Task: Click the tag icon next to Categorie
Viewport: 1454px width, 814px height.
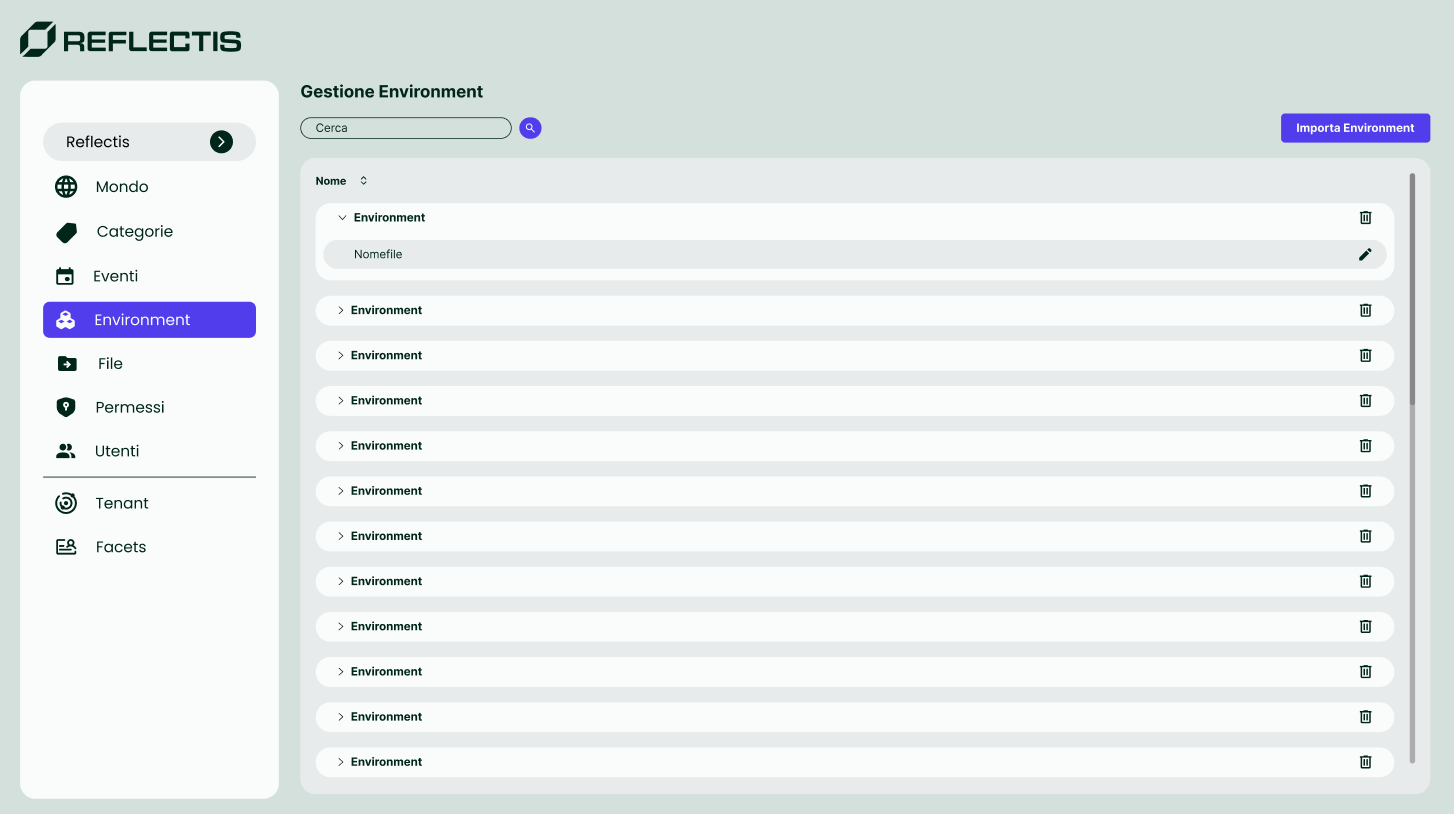Action: [66, 232]
